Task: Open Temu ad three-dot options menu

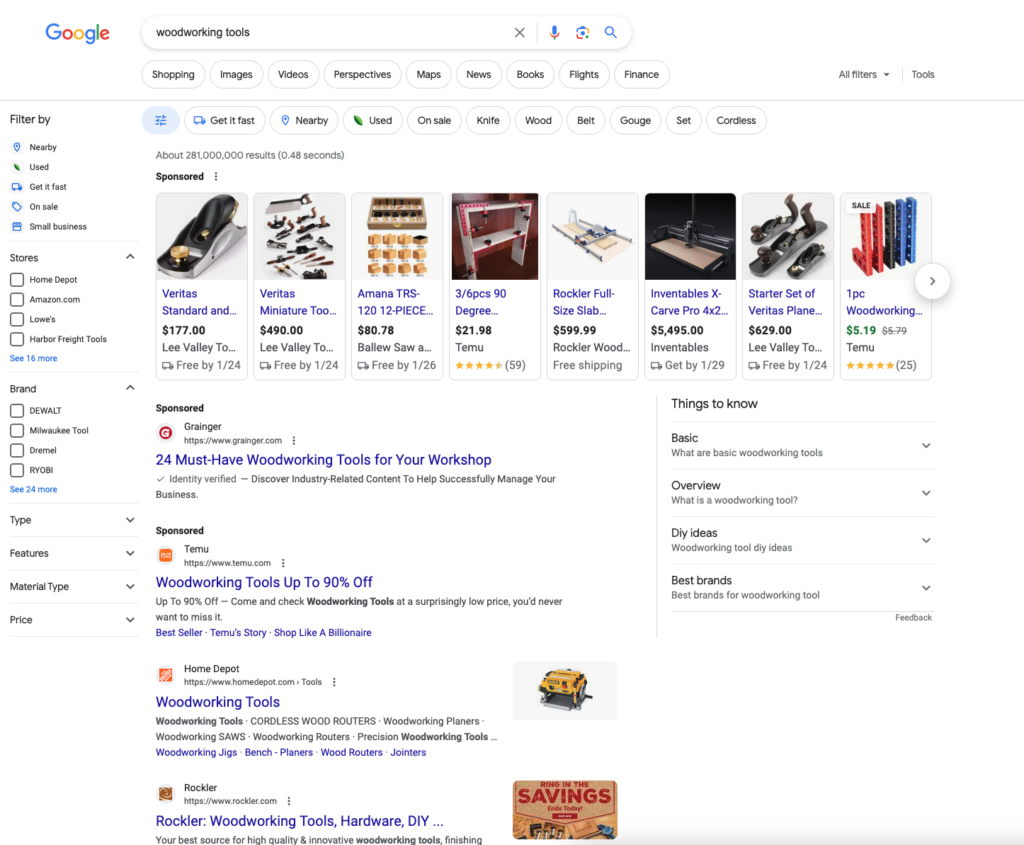Action: tap(283, 563)
